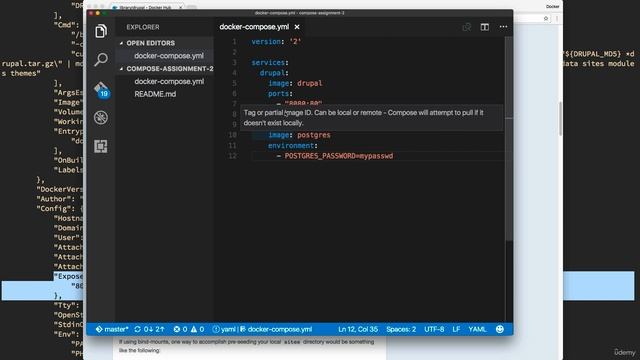Viewport: 640px width, 360px height.
Task: Click the split editor icon
Action: point(484,27)
